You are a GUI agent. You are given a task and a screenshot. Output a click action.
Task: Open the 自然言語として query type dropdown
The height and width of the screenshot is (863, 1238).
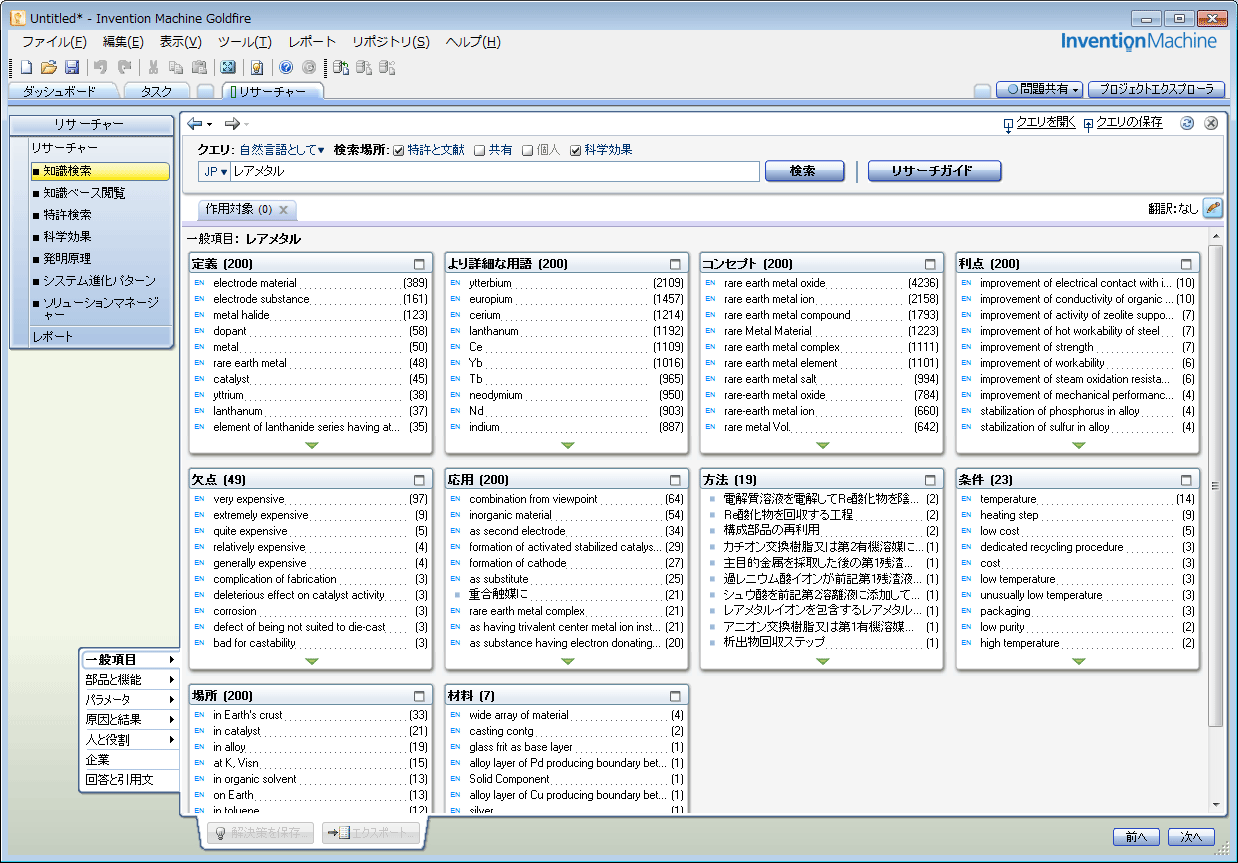[x=282, y=150]
